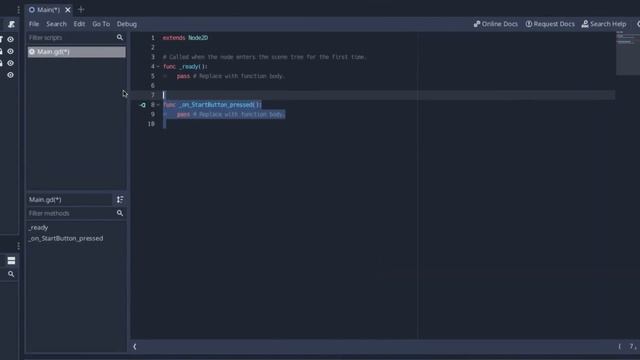Collapse the _ready function fold arrow
This screenshot has width=640, height=360.
(158, 67)
